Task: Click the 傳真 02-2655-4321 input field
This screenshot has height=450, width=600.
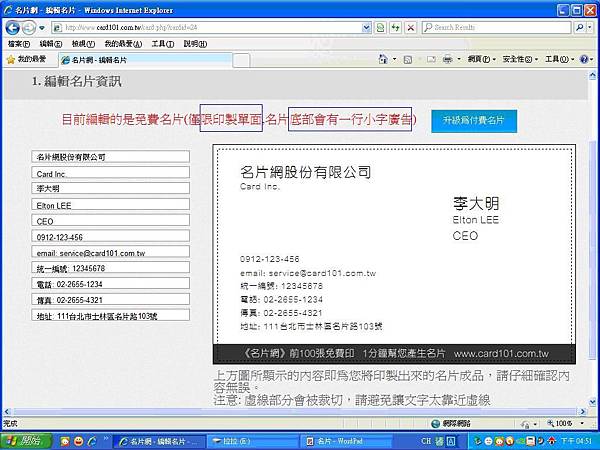Action: click(110, 299)
